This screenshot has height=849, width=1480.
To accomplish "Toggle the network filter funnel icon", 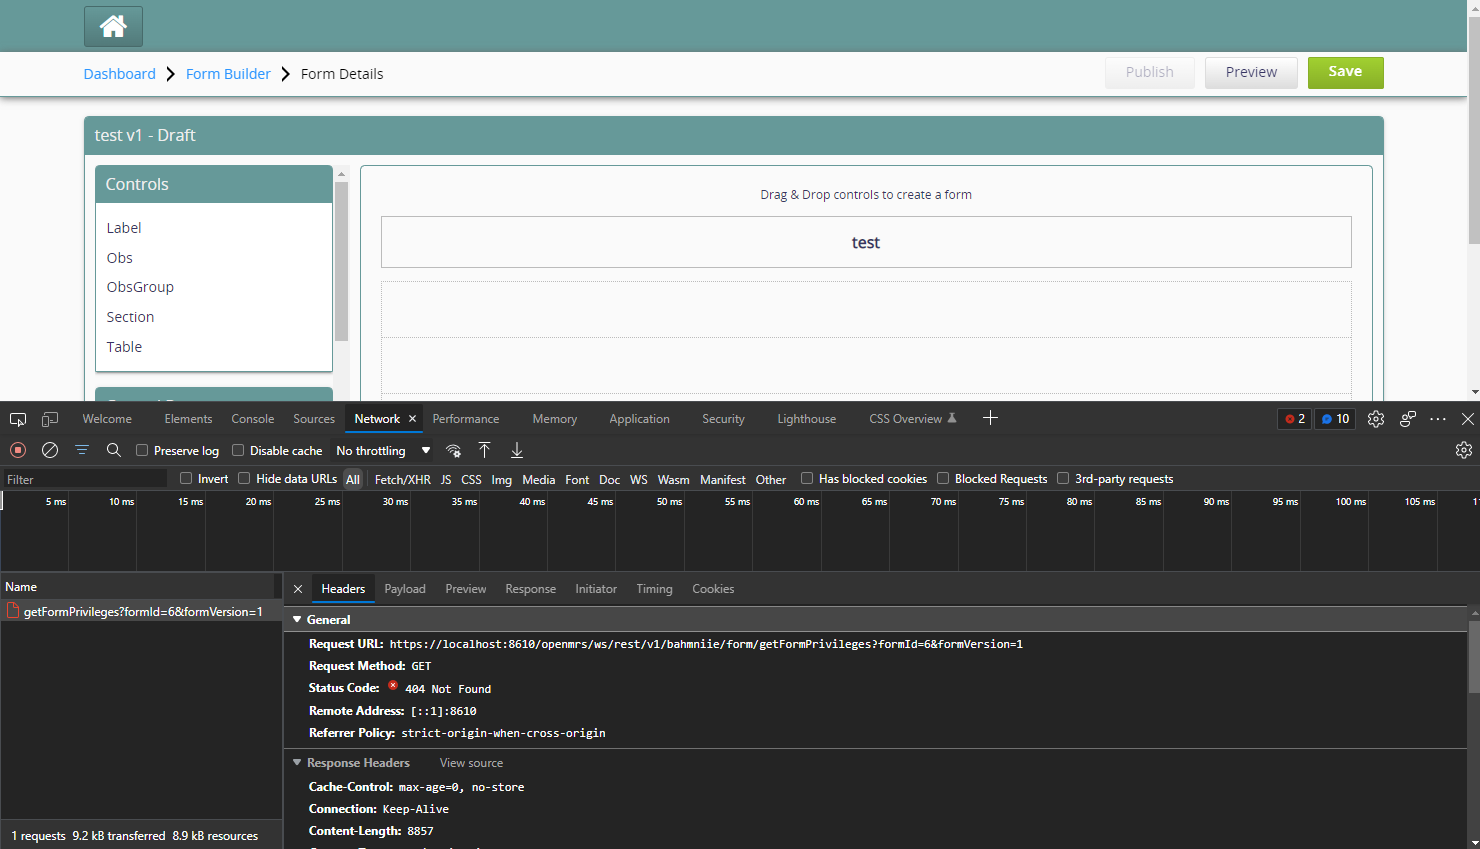I will (82, 450).
